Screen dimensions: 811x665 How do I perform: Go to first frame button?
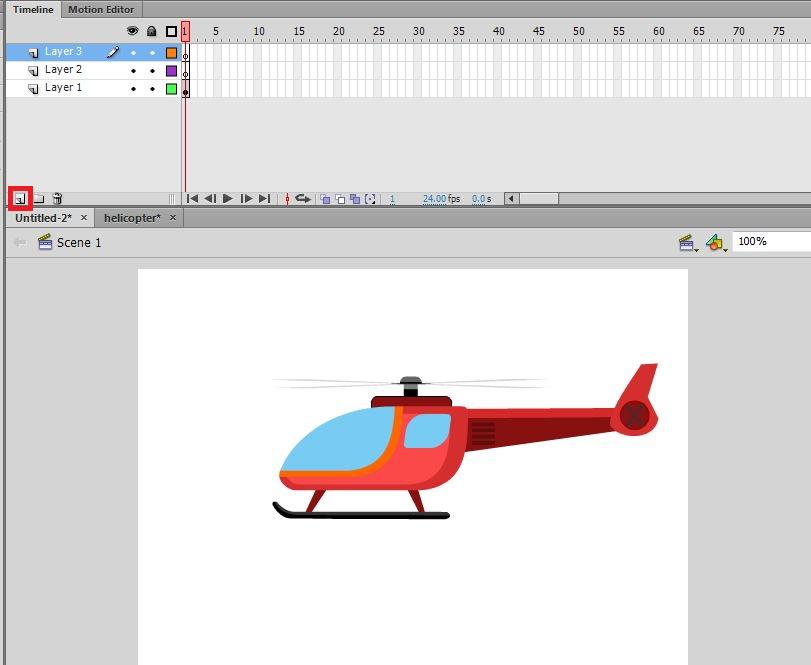[193, 199]
